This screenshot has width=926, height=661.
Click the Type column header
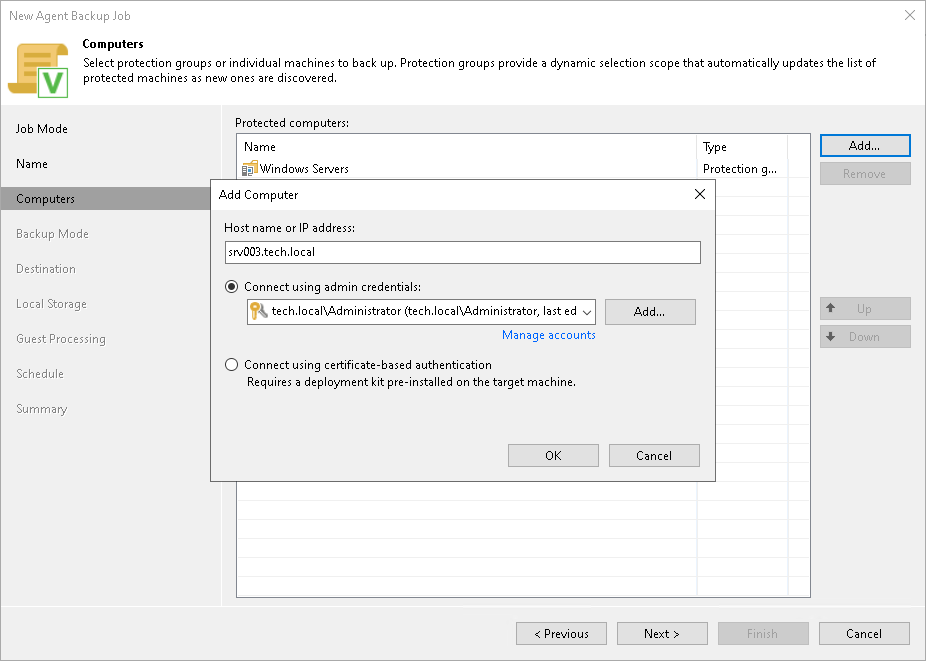click(x=742, y=147)
